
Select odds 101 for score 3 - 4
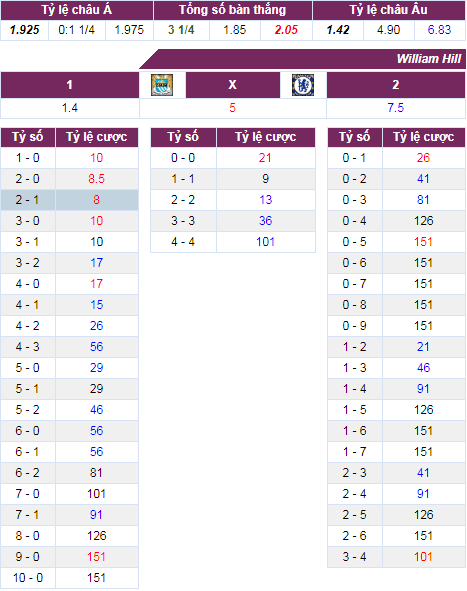(x=423, y=557)
